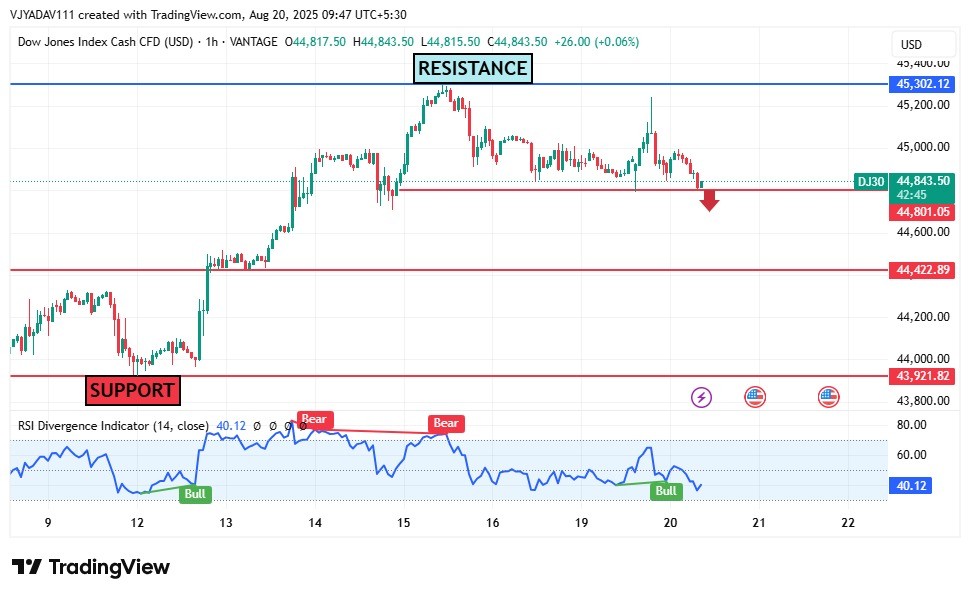Open the rightmost US flag economic event

[828, 397]
